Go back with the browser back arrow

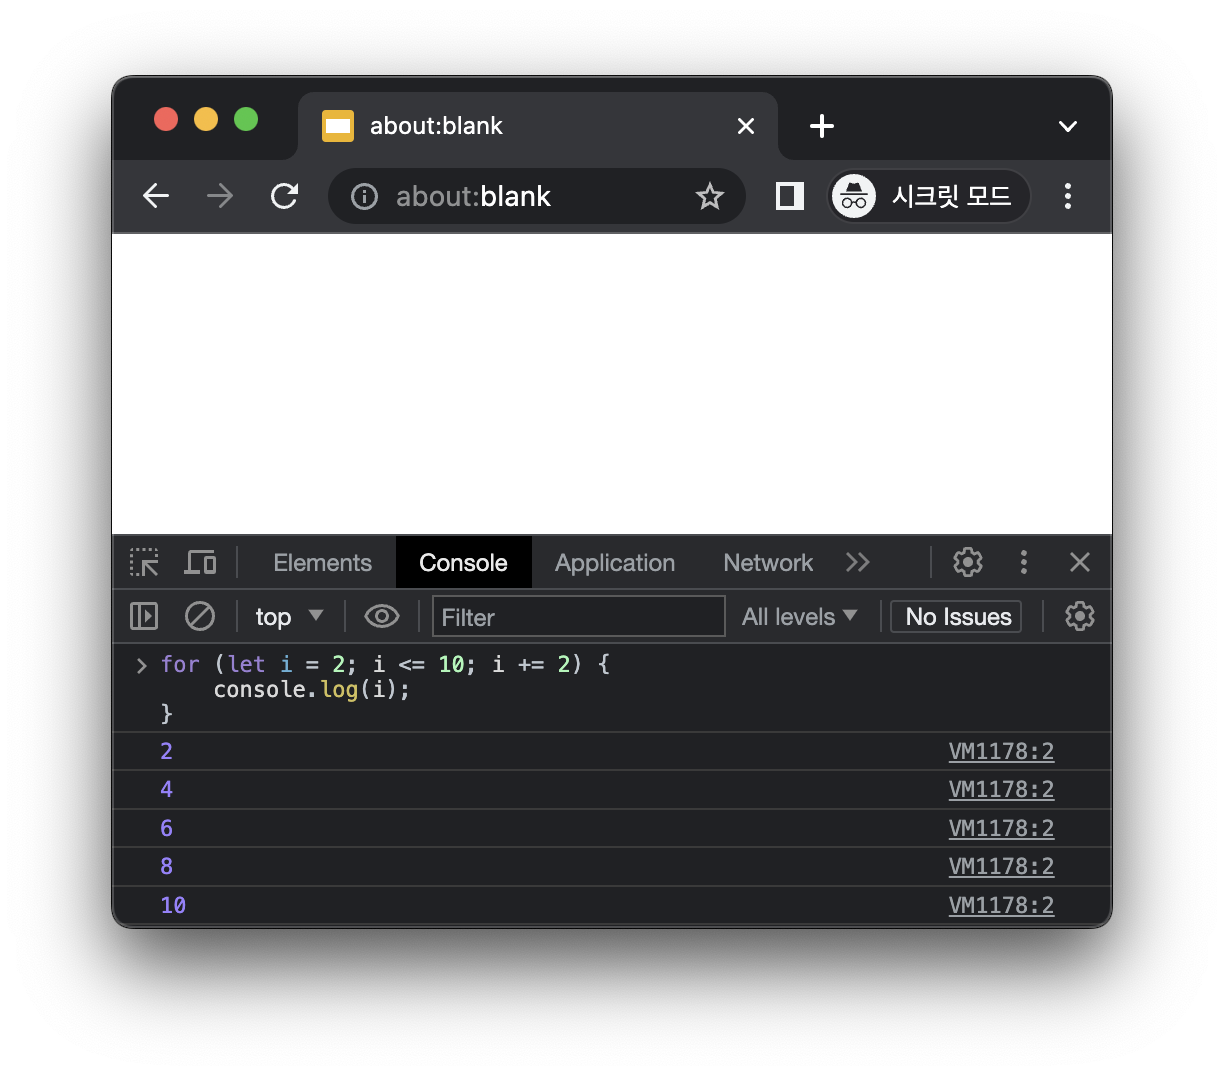[156, 196]
